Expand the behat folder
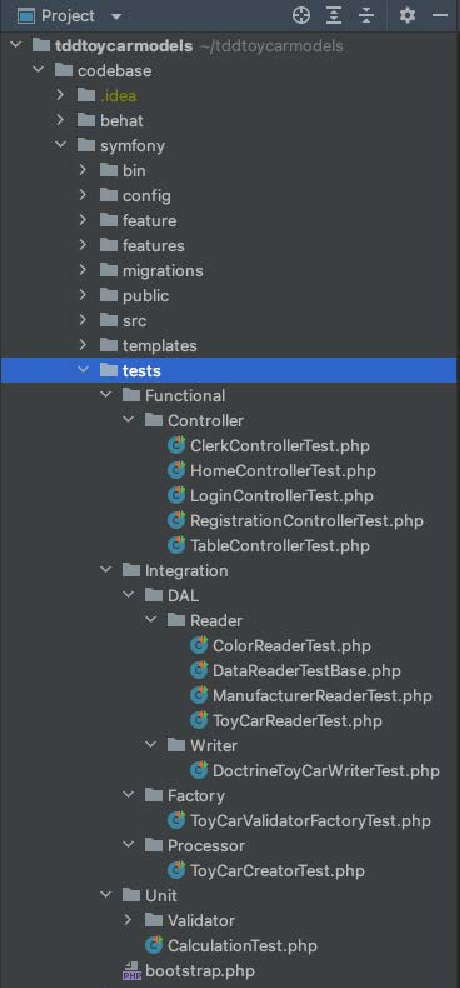Viewport: 460px width, 988px height. 60,120
